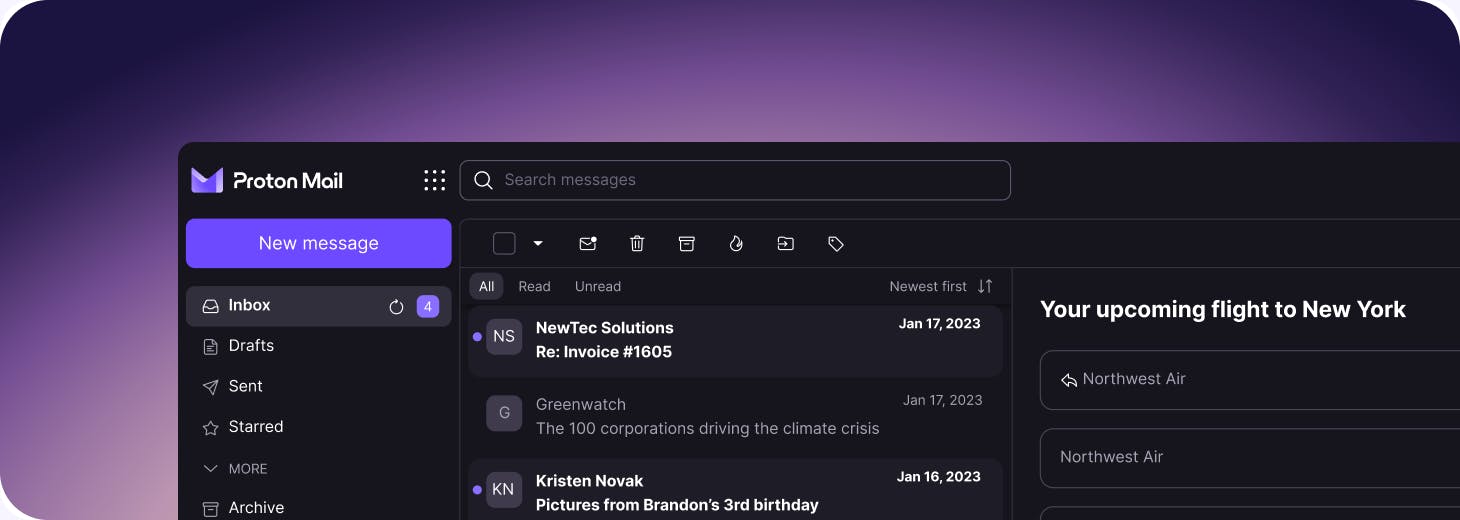Open the Drafts folder
Image resolution: width=1460 pixels, height=520 pixels.
pos(250,346)
